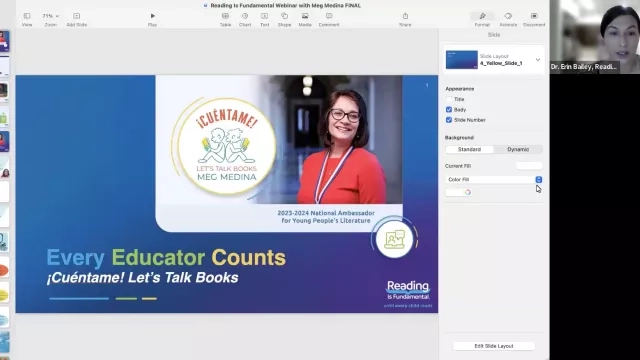Click the slide number on slide corner
This screenshot has width=640, height=360.
[x=427, y=85]
